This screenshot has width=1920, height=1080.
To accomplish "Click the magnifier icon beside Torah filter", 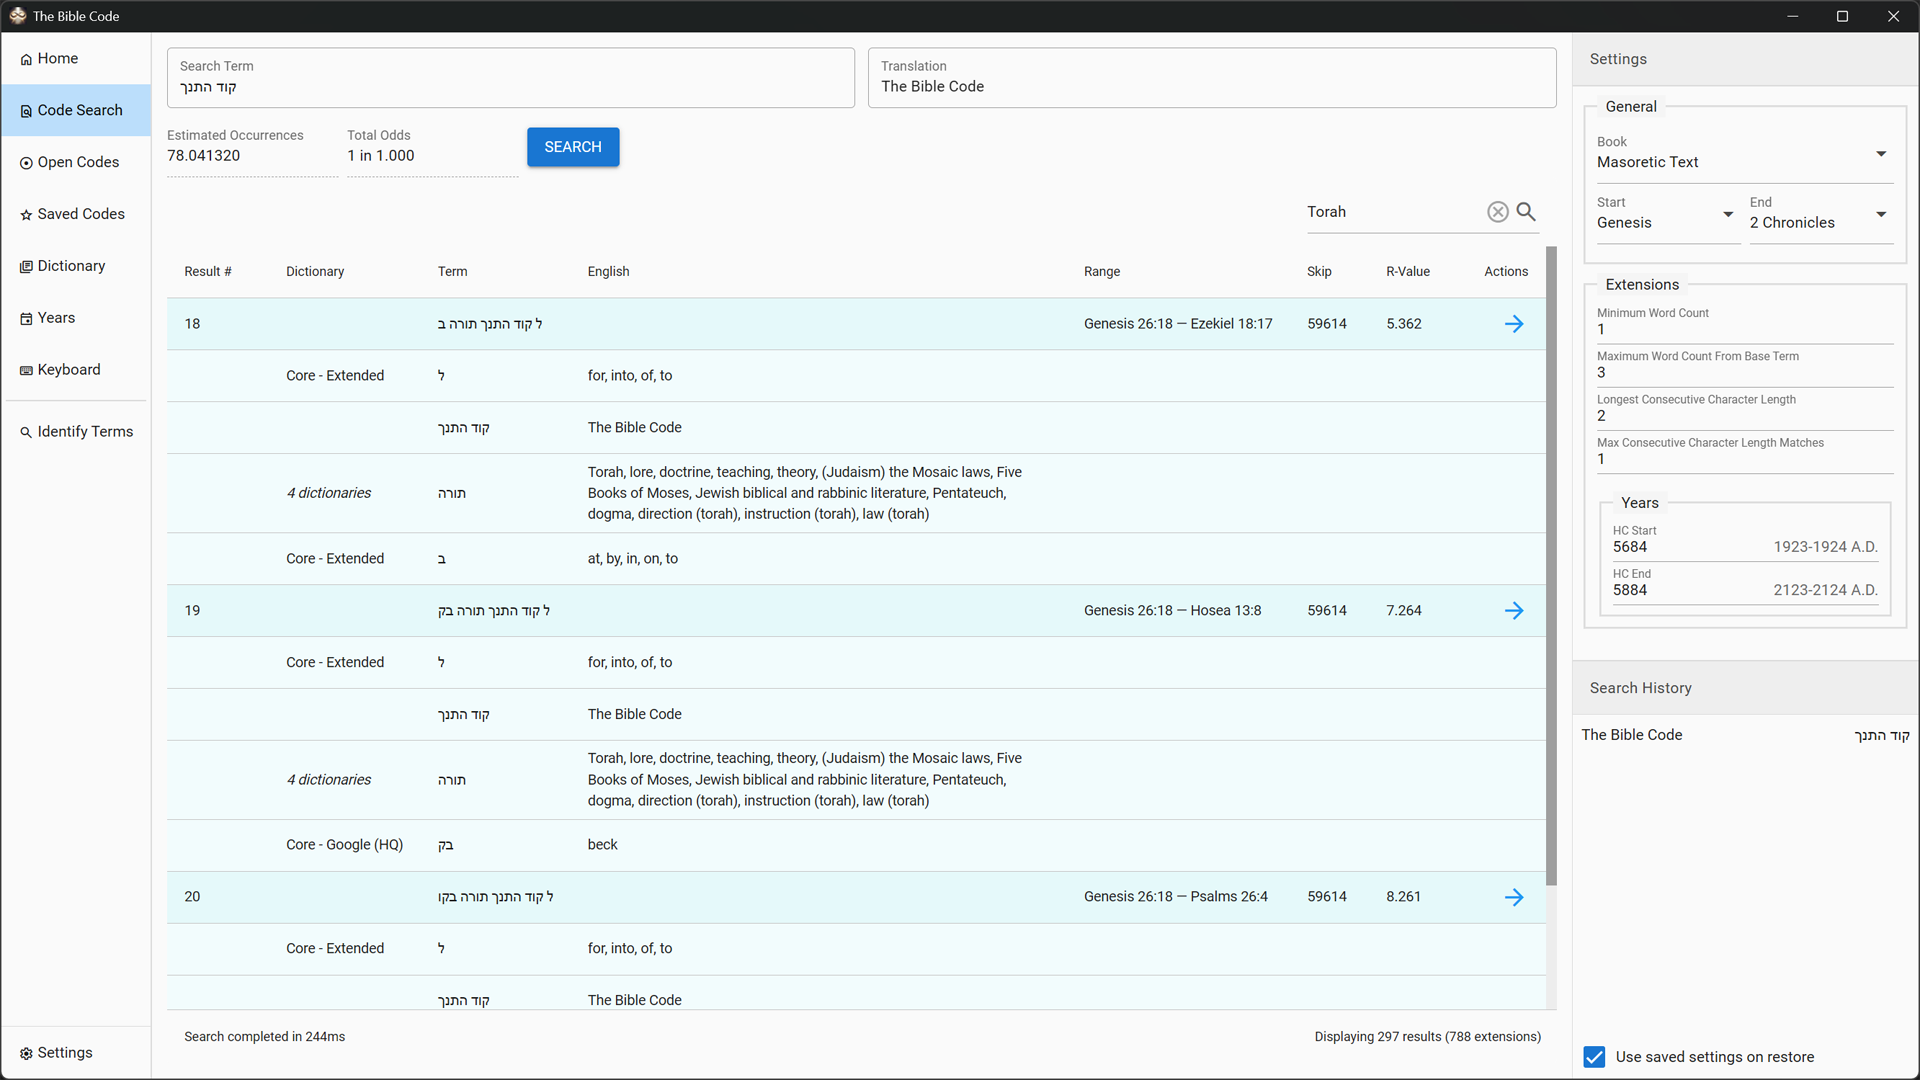I will 1526,212.
